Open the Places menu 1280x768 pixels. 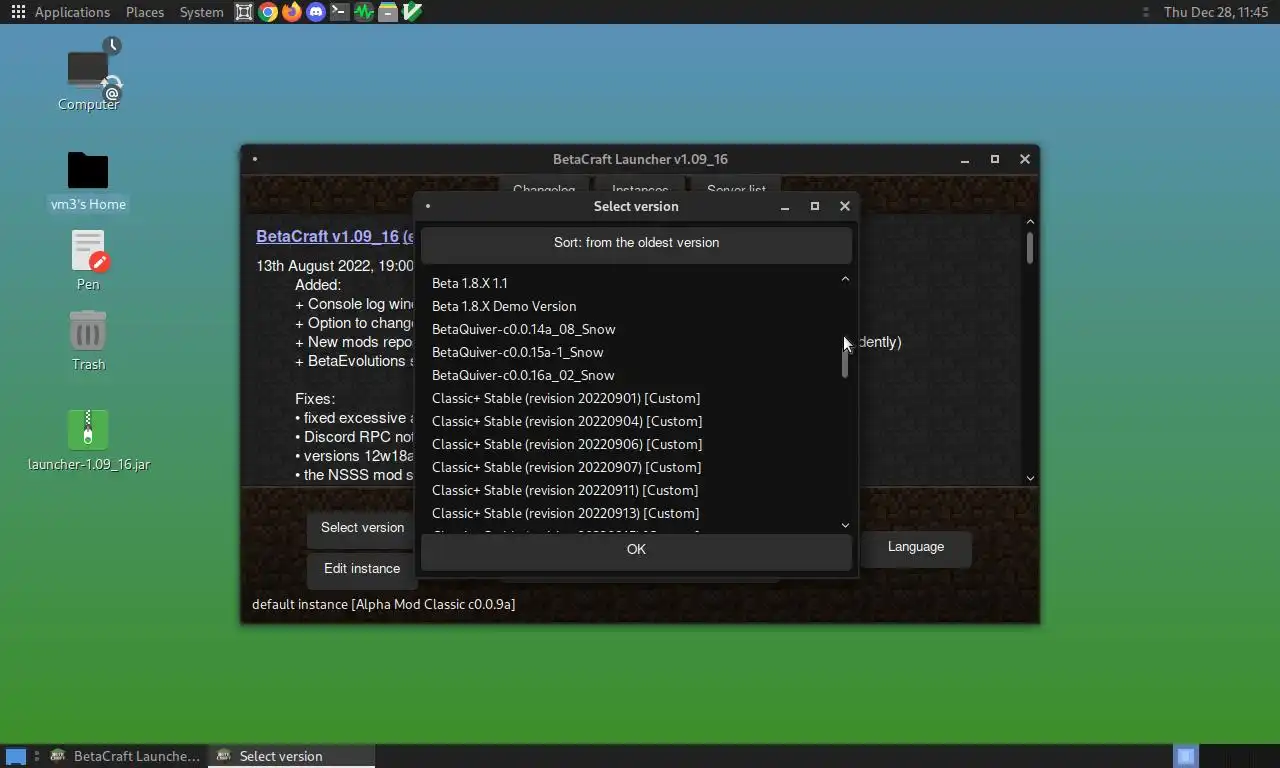[x=145, y=12]
